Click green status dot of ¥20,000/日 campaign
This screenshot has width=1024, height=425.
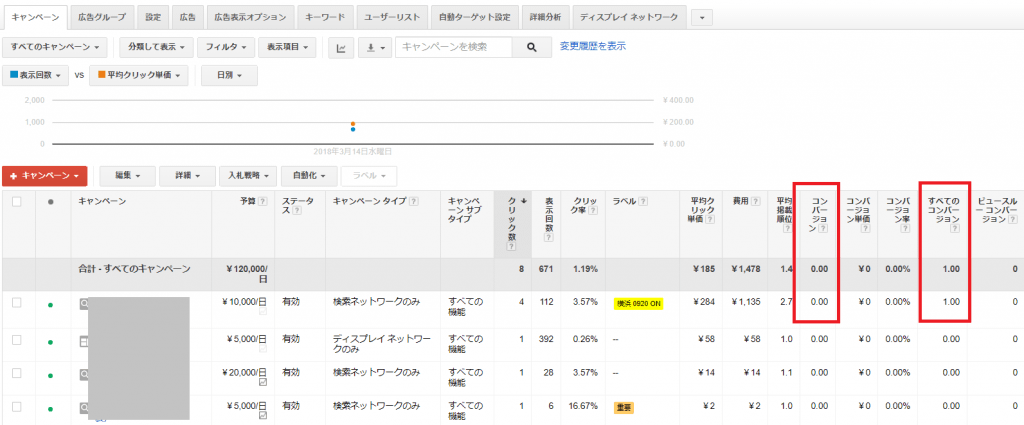click(50, 374)
